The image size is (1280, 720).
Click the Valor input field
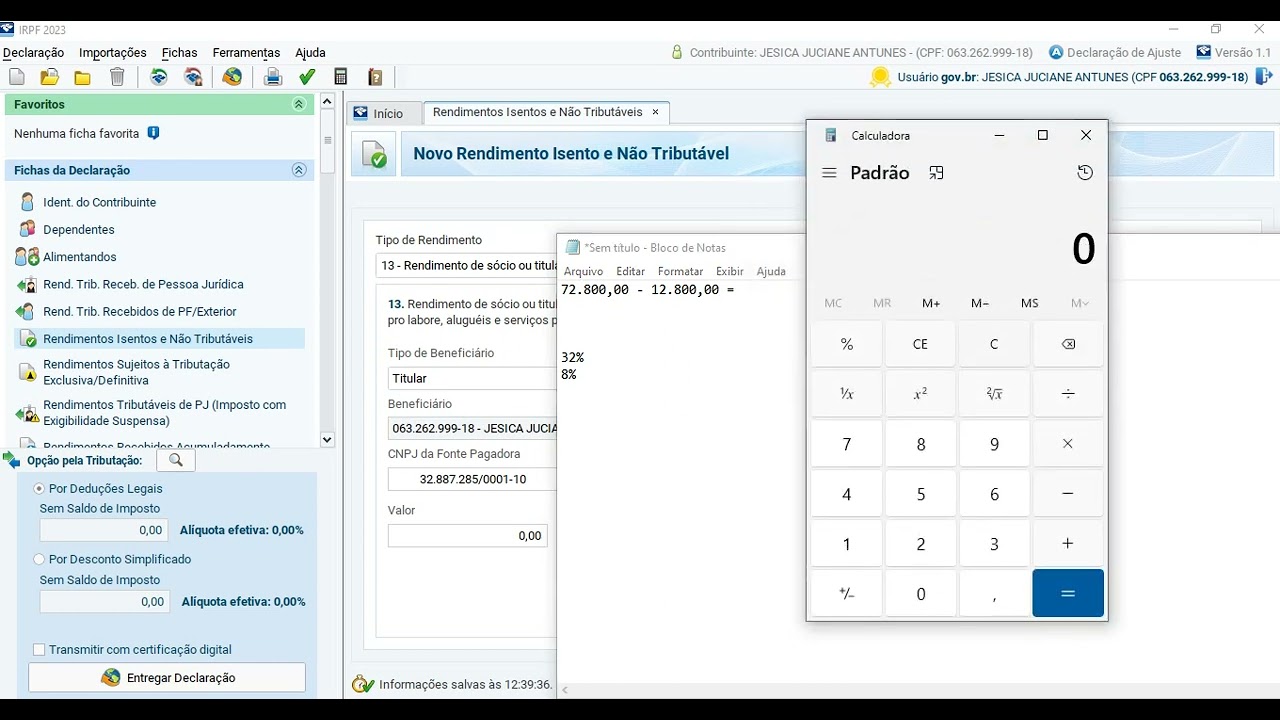tap(468, 536)
